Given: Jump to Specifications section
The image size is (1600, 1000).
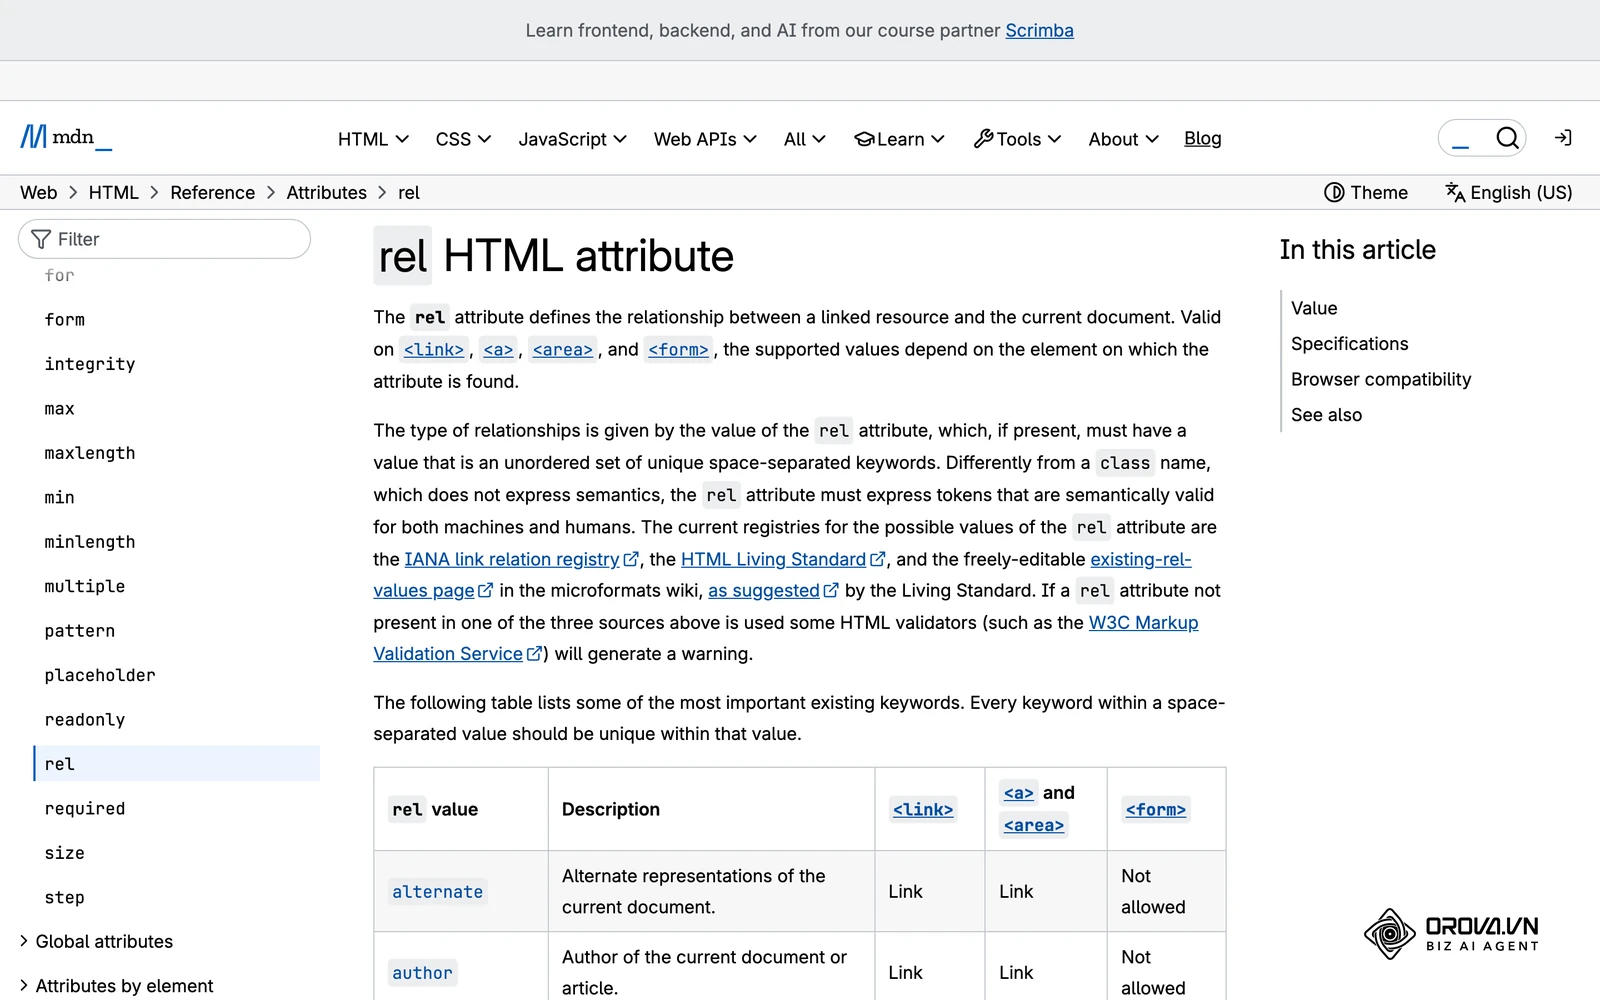Looking at the screenshot, I should click(1349, 344).
